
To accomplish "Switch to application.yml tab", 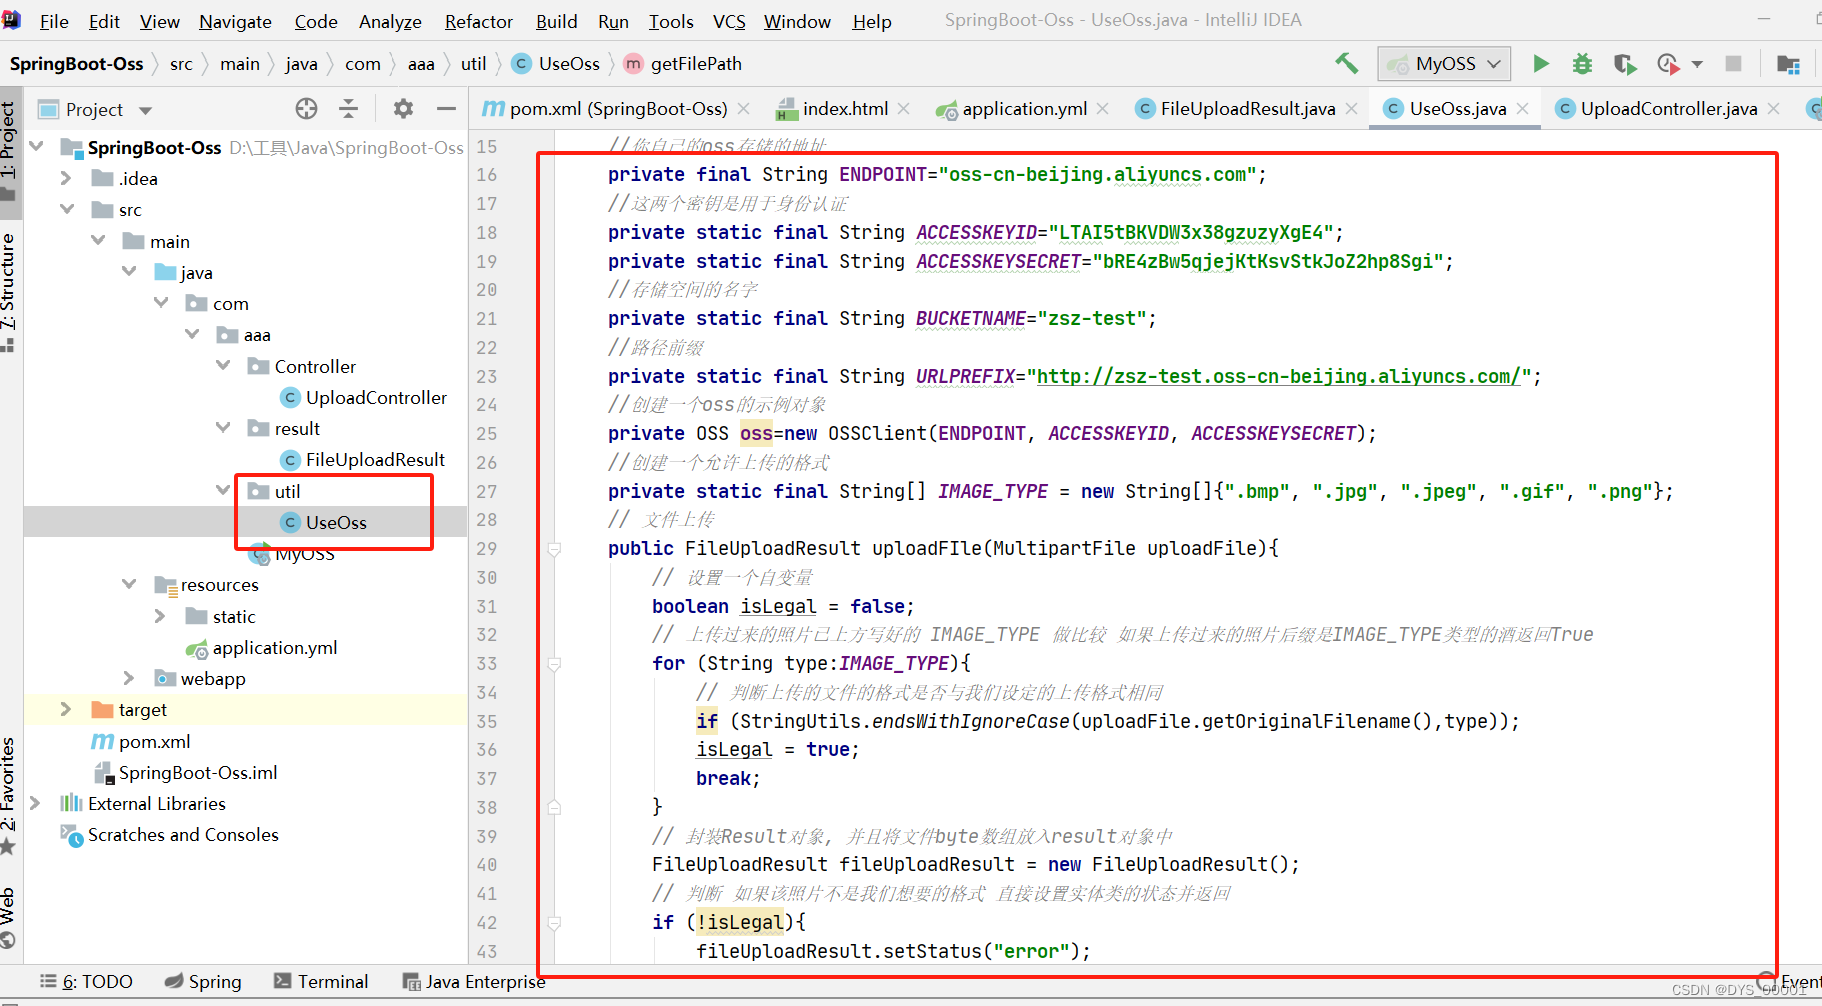I will pyautogui.click(x=1023, y=109).
